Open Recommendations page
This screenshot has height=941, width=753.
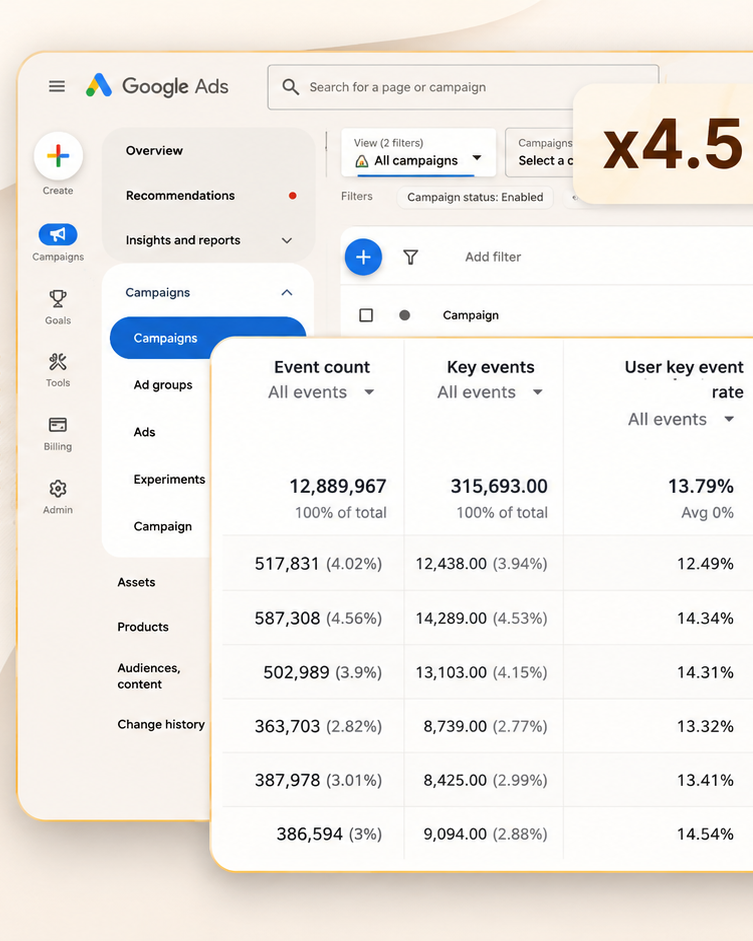pos(180,196)
